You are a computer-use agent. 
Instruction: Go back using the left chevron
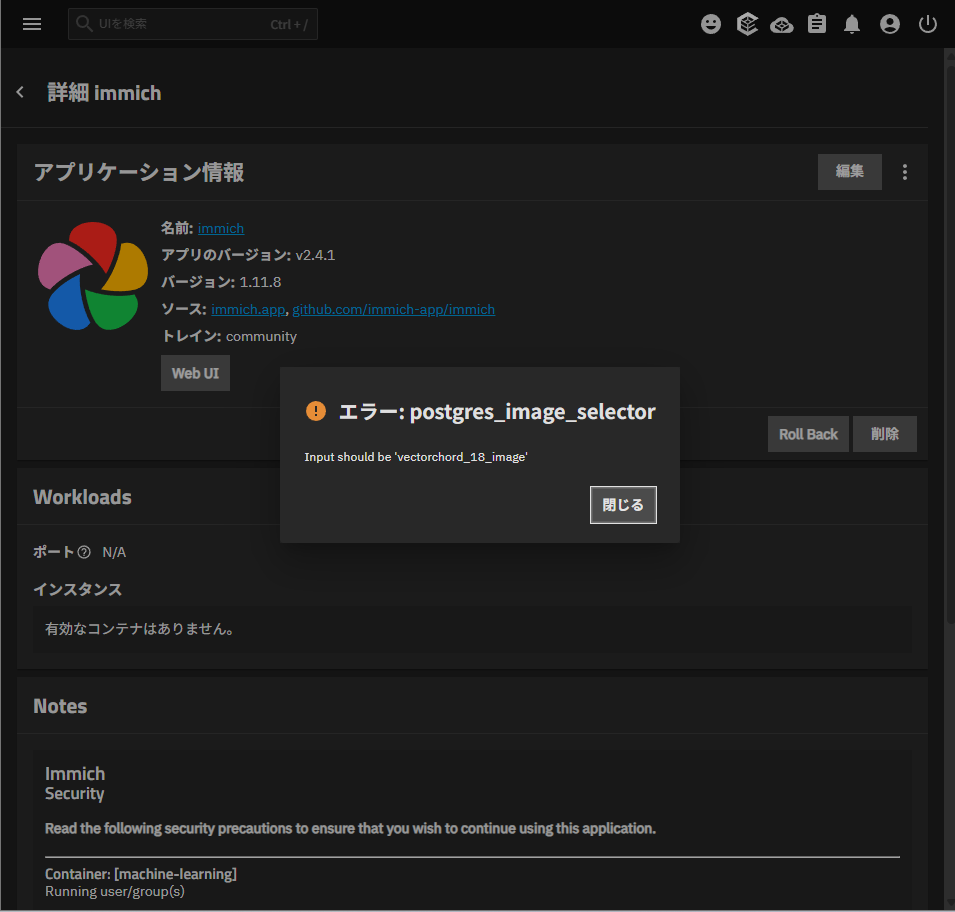pyautogui.click(x=20, y=92)
